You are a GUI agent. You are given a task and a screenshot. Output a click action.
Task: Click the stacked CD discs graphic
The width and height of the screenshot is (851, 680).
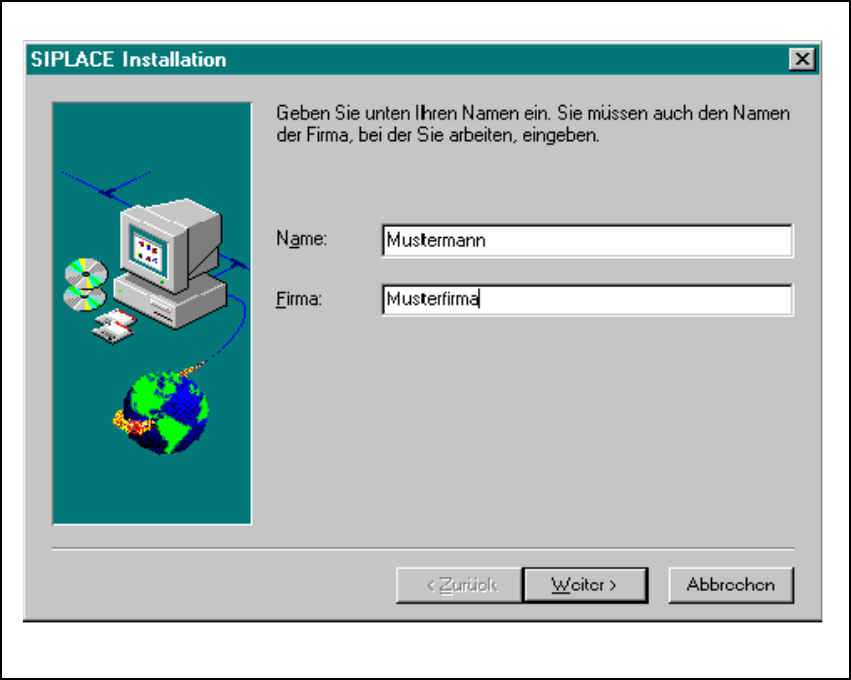(x=85, y=285)
